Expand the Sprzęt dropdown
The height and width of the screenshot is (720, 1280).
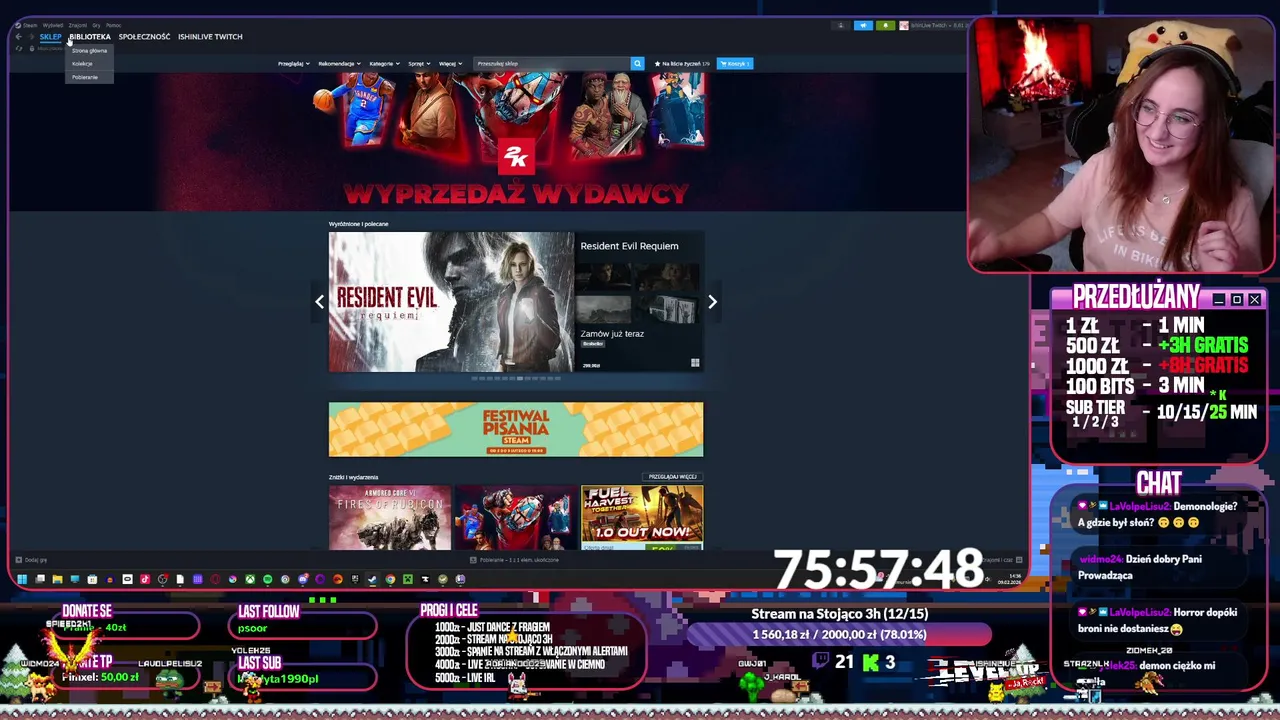click(419, 64)
